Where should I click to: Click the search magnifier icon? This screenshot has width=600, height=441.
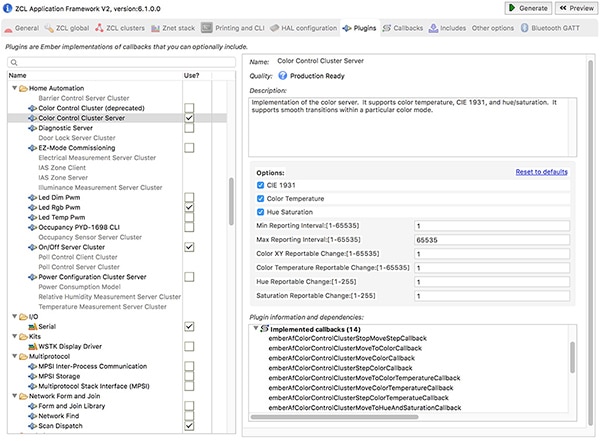[x=12, y=61]
